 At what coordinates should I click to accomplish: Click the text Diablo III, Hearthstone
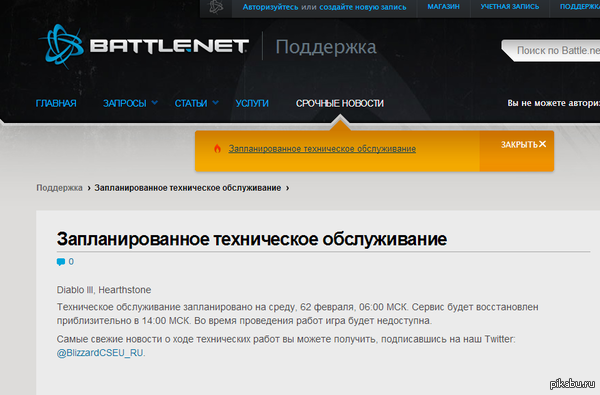(x=104, y=290)
